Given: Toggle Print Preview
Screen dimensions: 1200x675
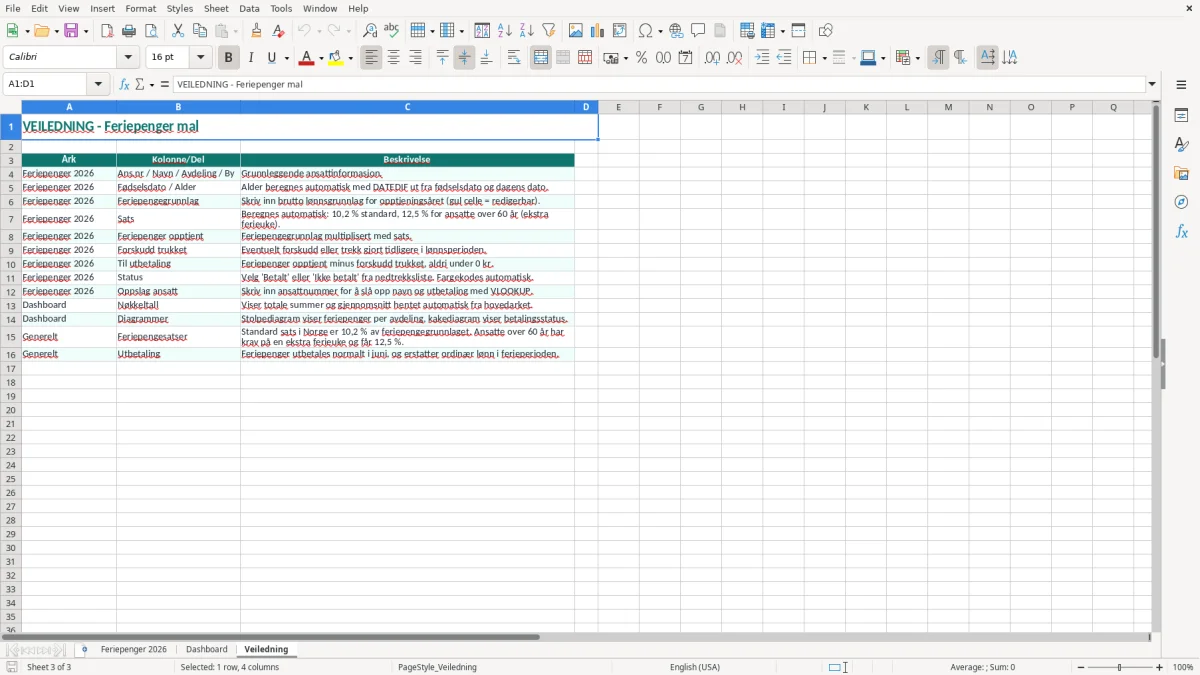Looking at the screenshot, I should 151,31.
